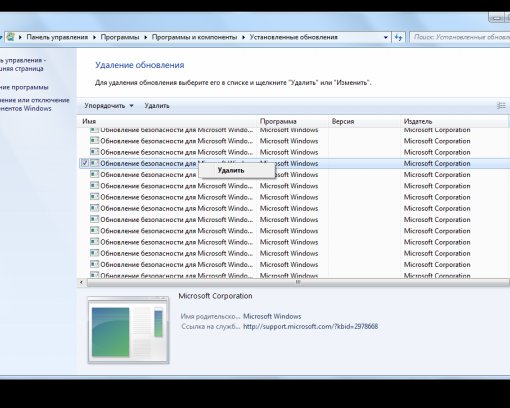Click Установленные обновления breadcrumb

tap(294, 37)
